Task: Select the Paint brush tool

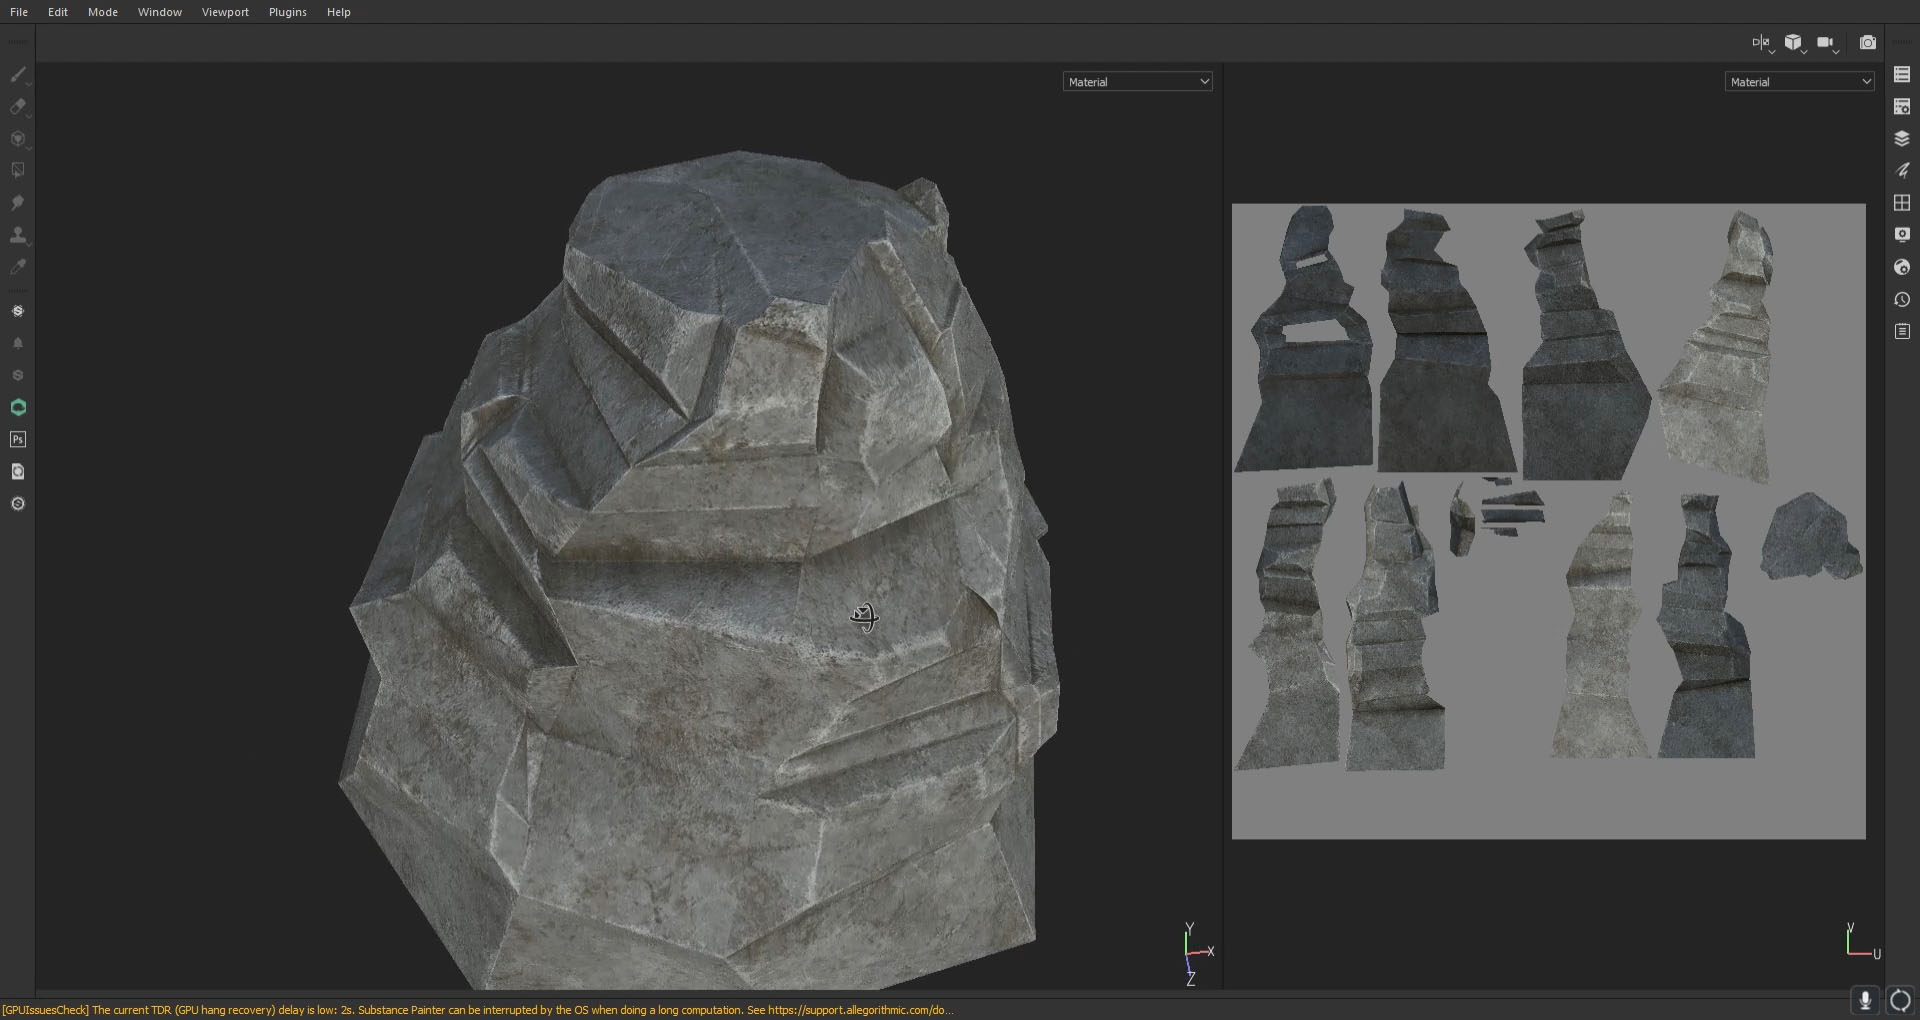Action: point(18,75)
